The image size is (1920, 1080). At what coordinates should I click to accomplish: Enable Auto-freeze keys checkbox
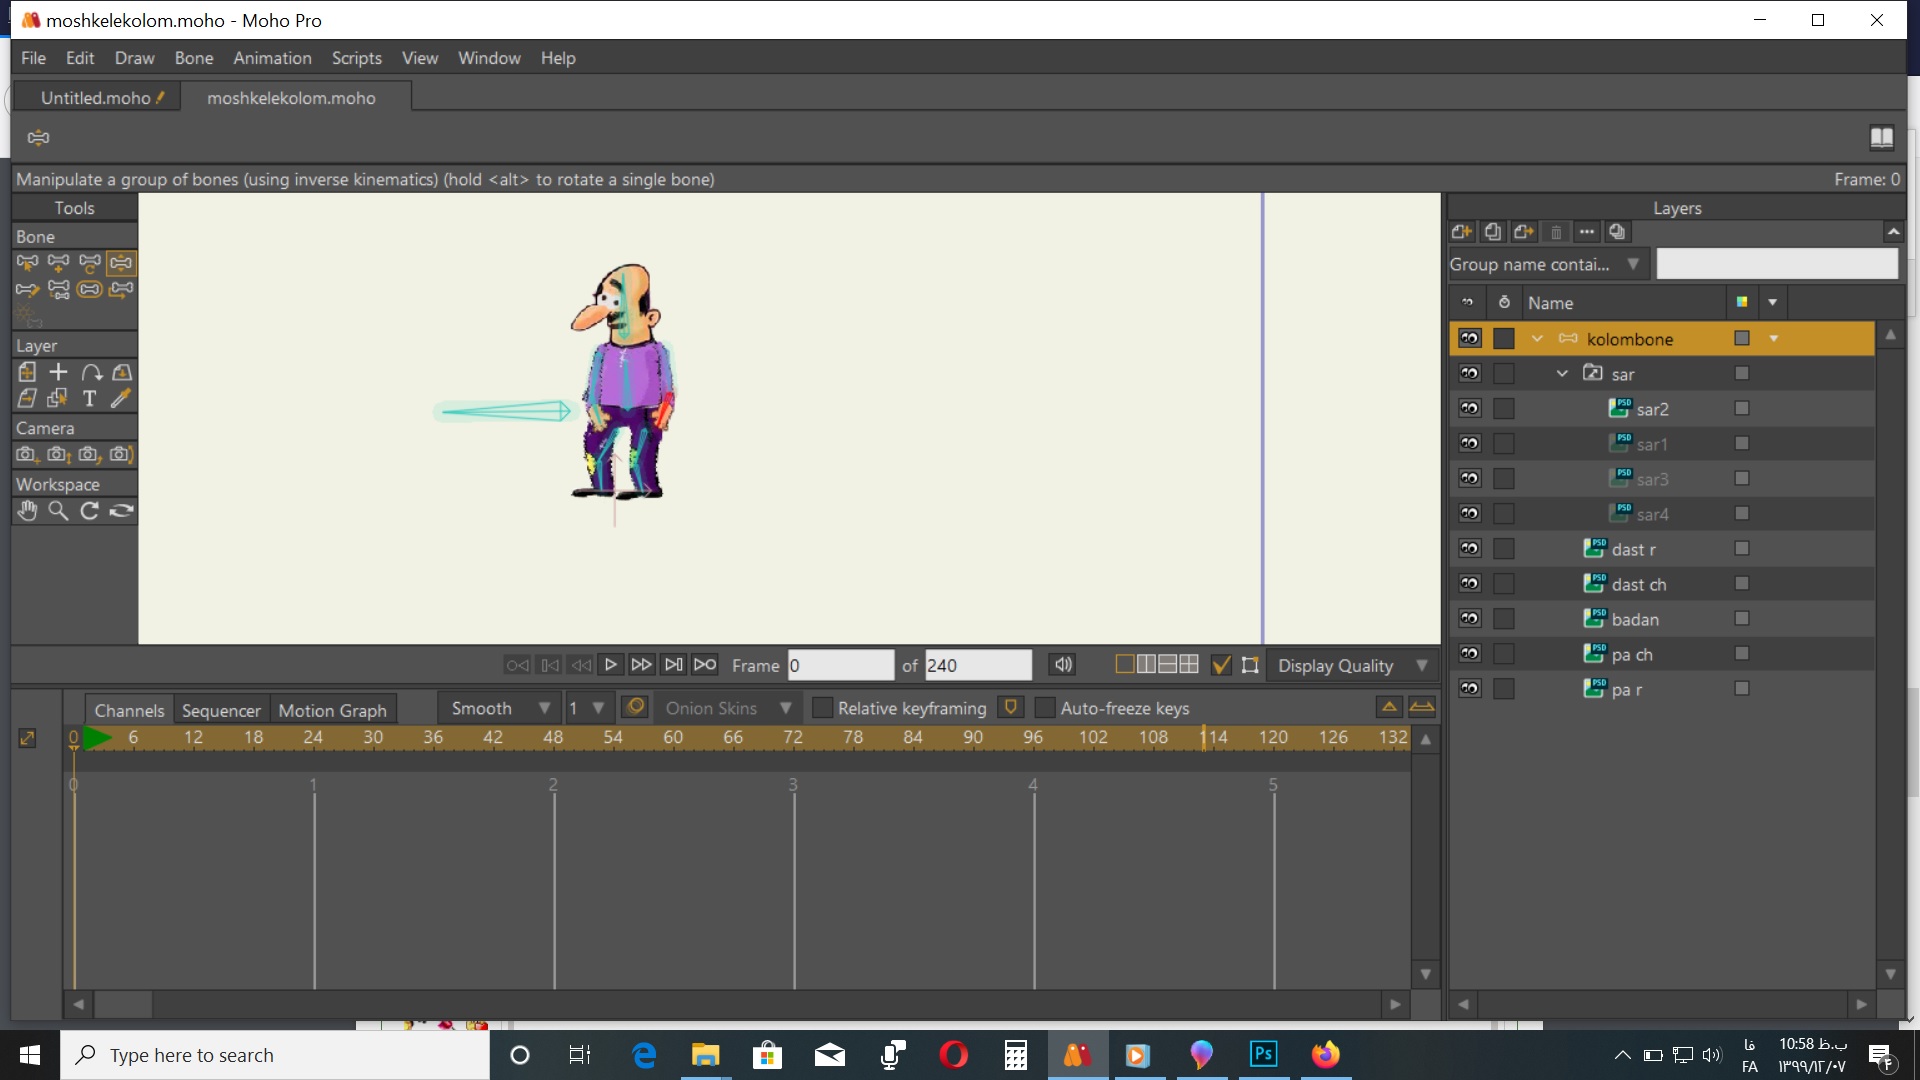pos(1043,708)
